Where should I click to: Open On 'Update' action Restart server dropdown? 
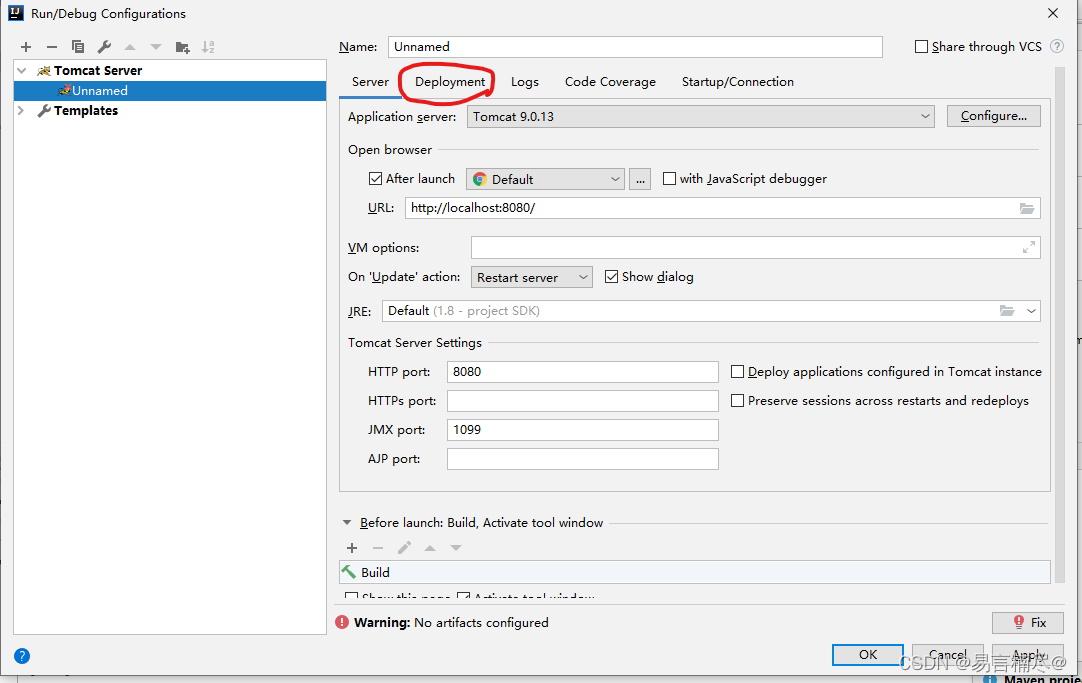click(x=531, y=277)
